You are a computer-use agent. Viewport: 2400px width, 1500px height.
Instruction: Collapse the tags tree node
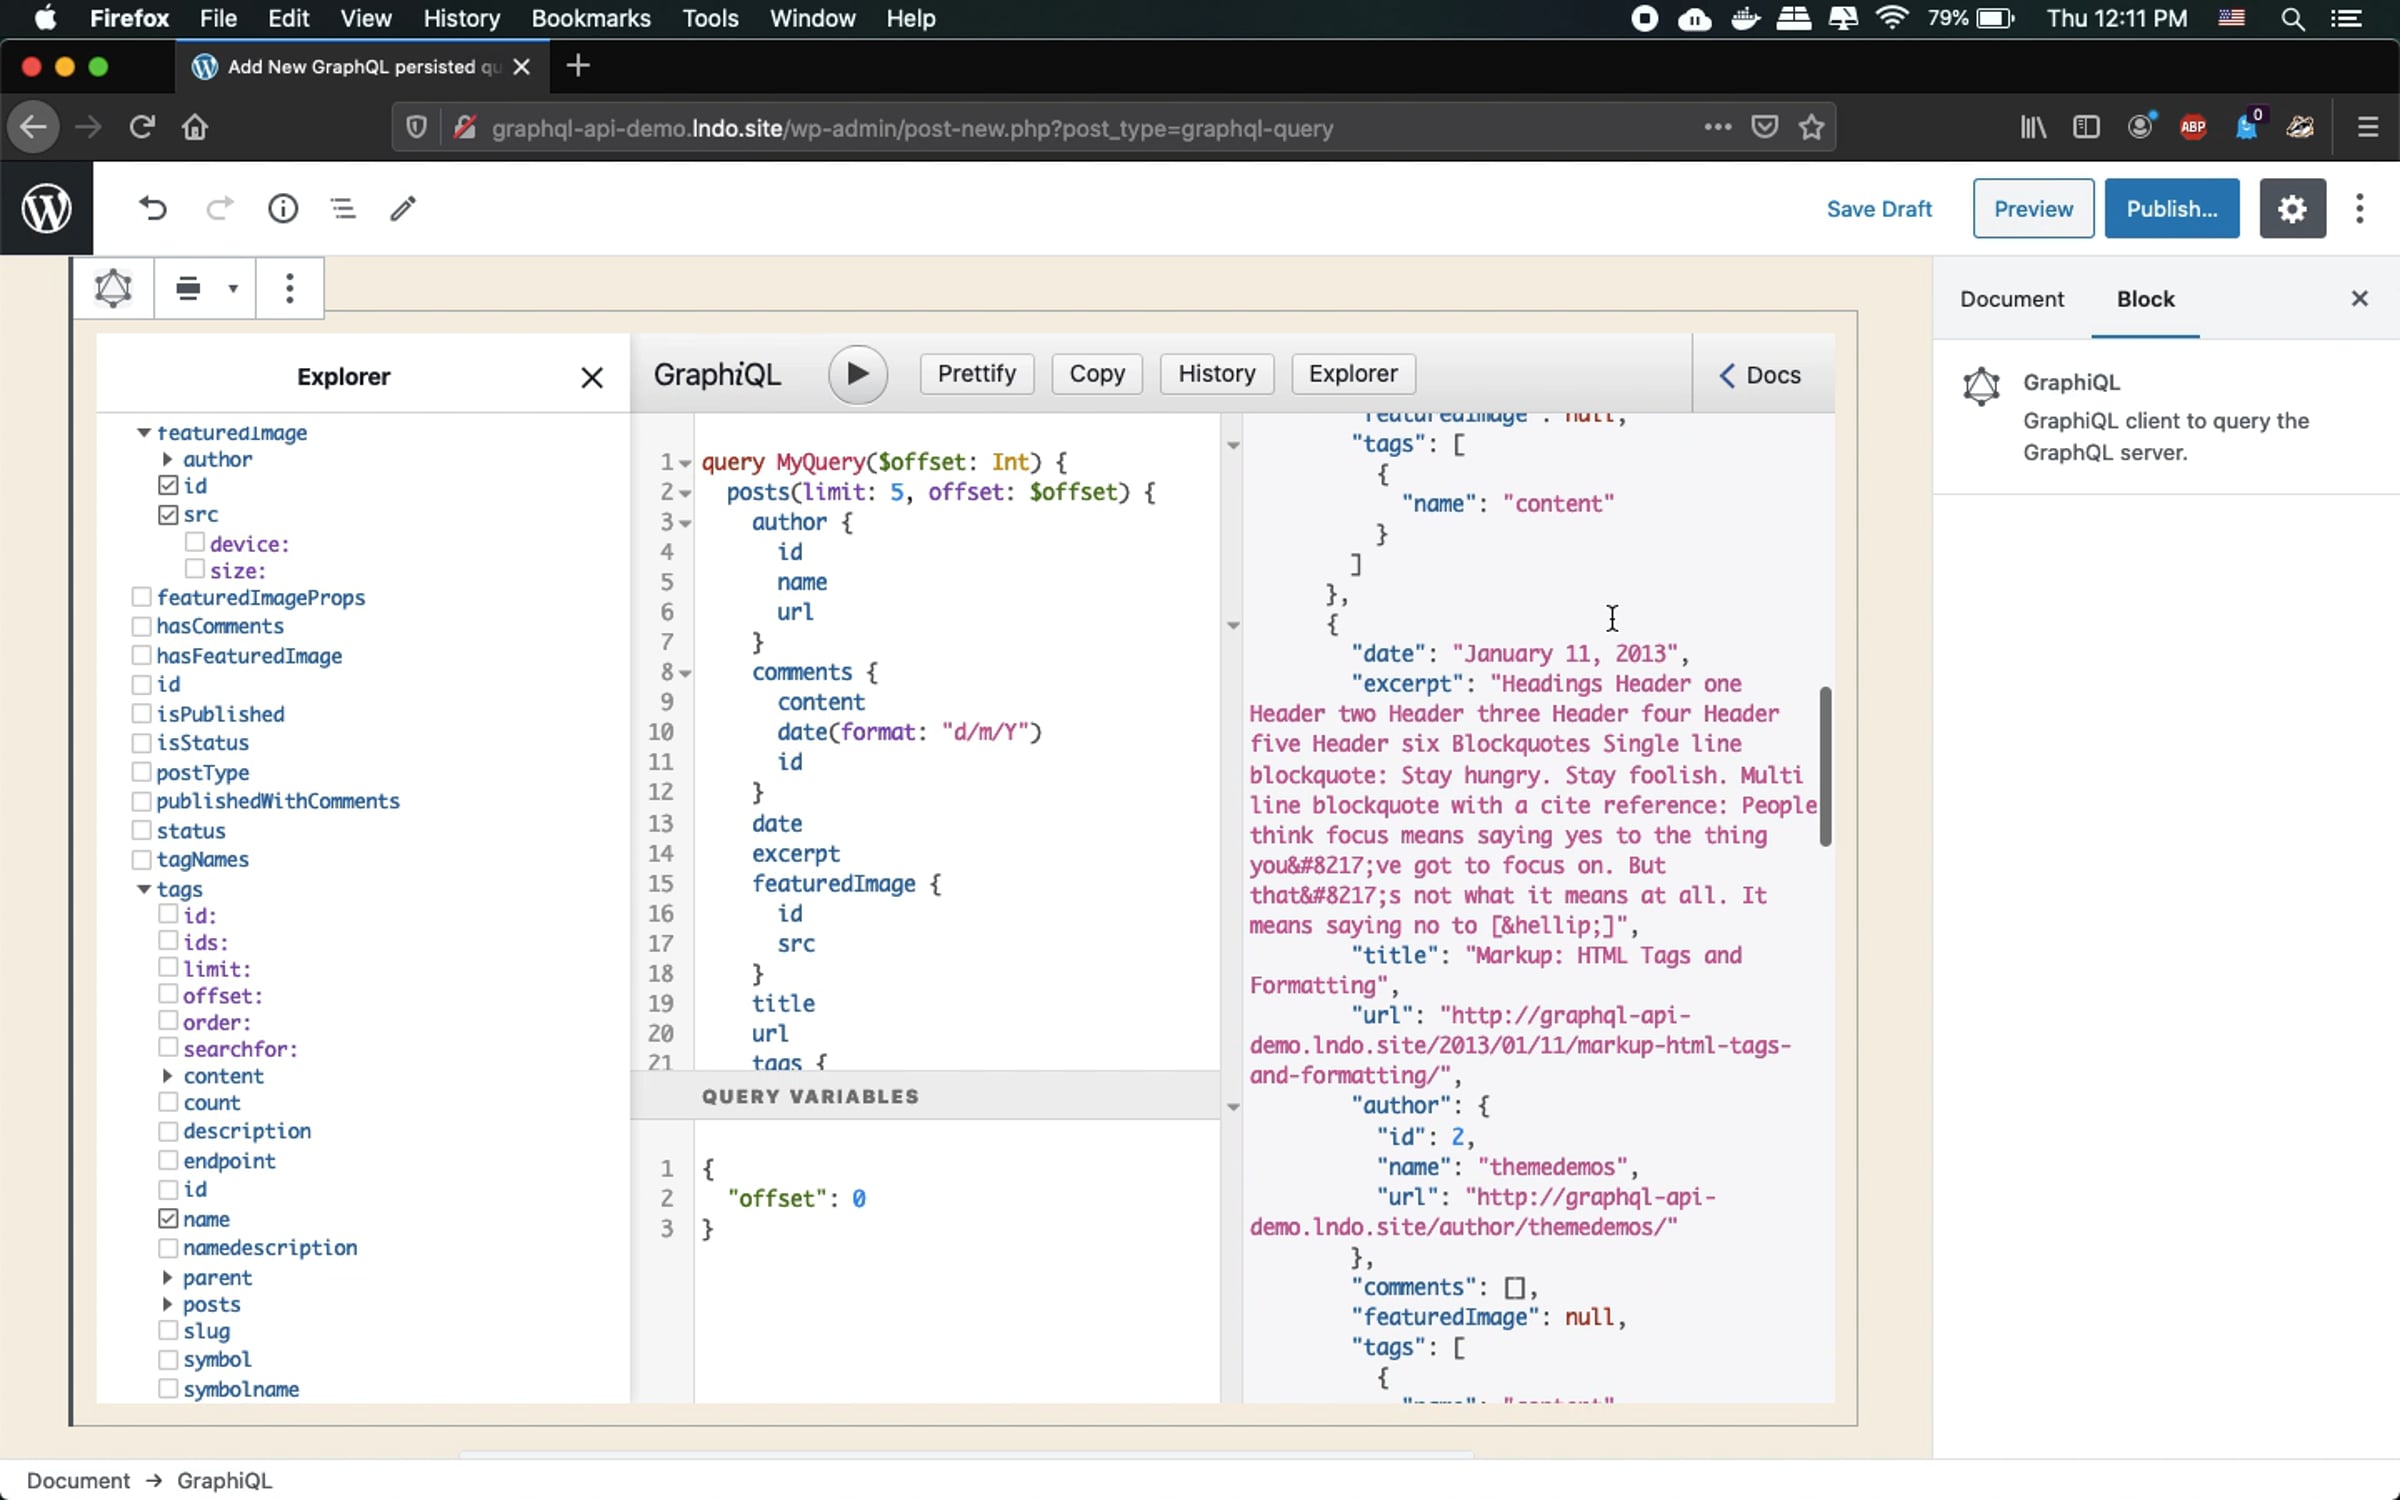click(143, 889)
